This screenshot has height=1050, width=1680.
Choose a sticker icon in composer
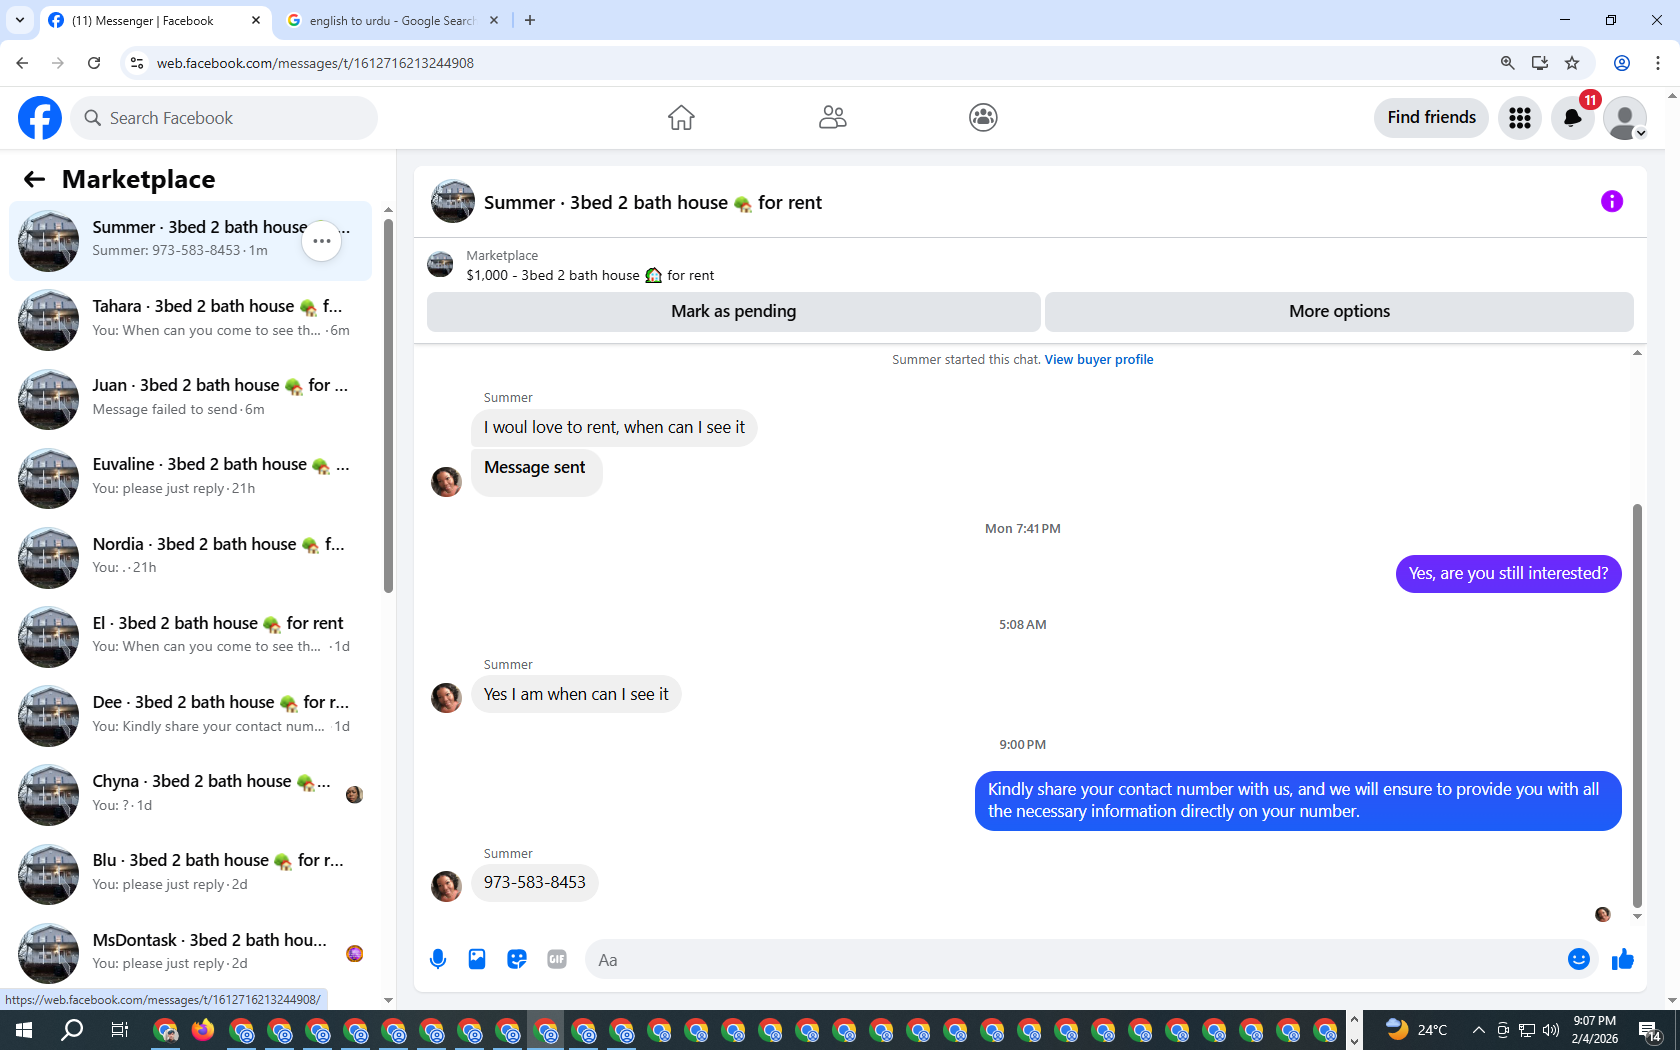(x=517, y=960)
